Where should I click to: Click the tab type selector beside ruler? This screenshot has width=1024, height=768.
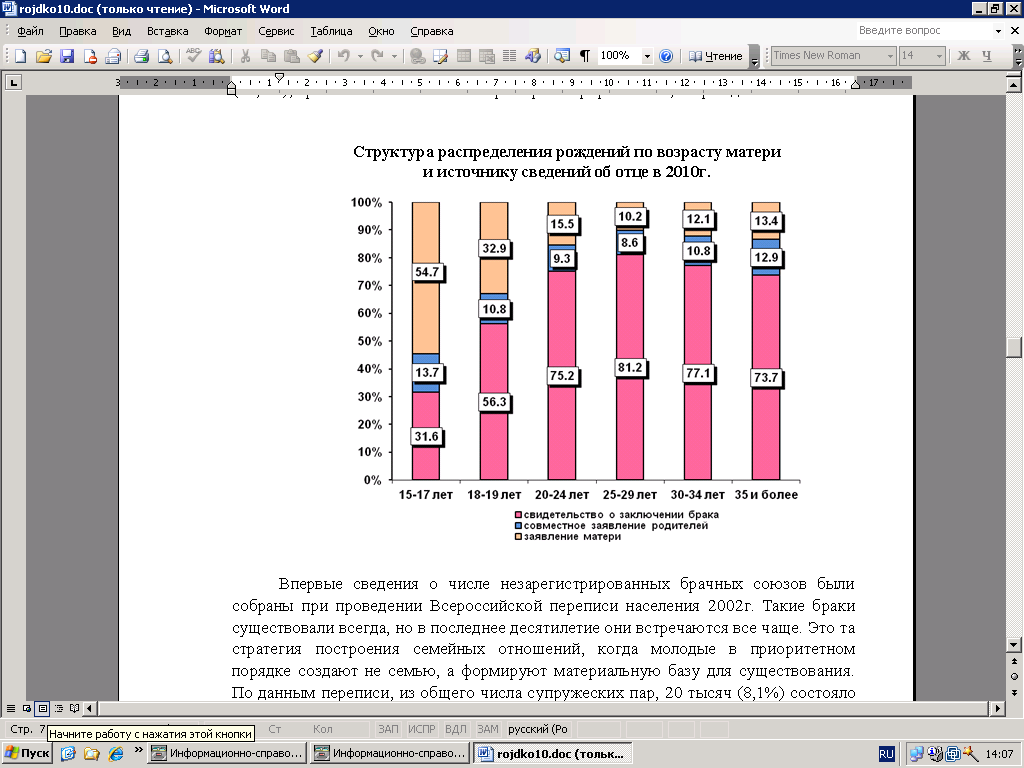click(x=13, y=82)
